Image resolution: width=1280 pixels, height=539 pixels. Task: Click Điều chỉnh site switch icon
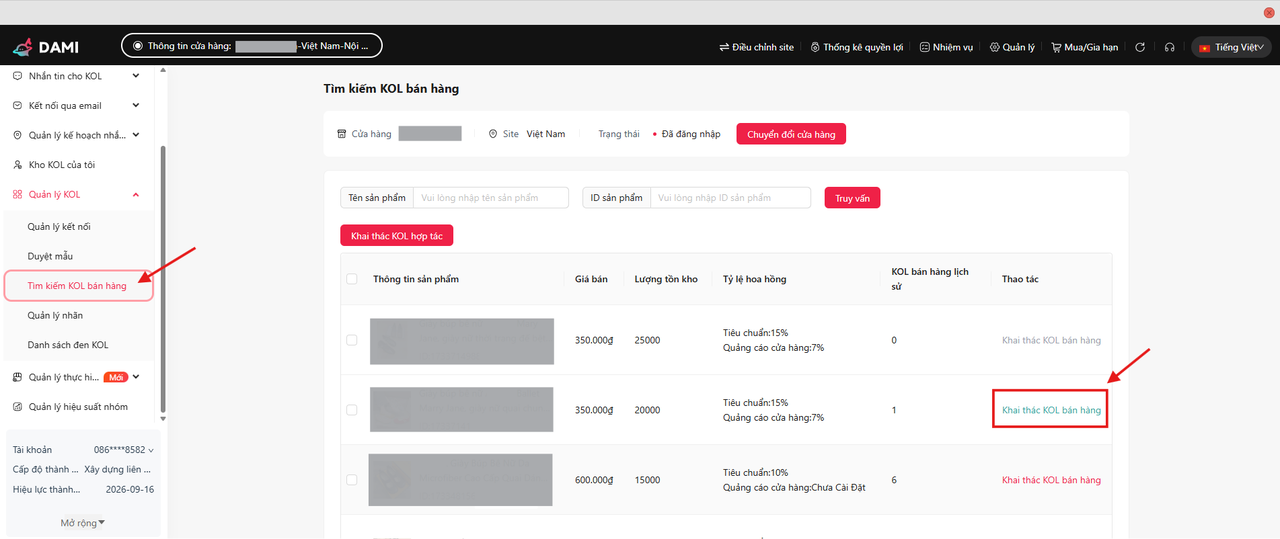click(x=724, y=47)
